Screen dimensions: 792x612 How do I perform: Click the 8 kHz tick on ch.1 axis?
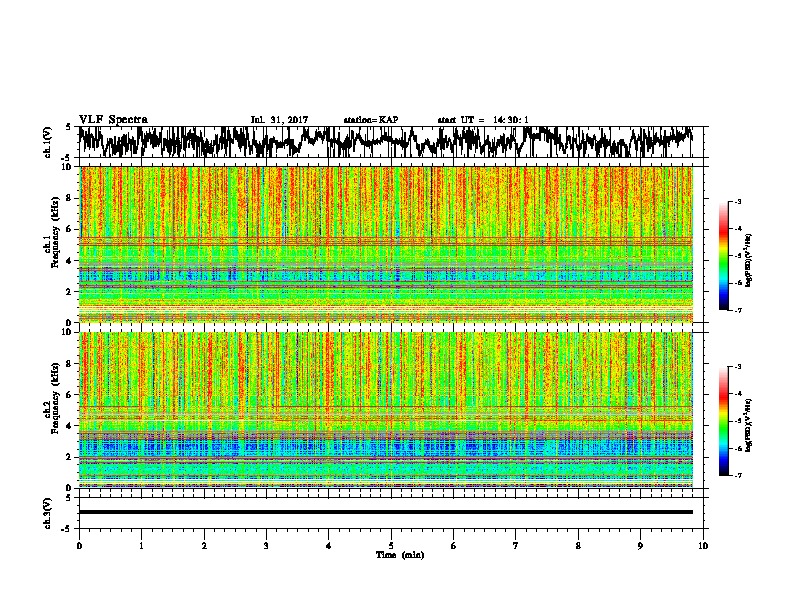[x=70, y=198]
